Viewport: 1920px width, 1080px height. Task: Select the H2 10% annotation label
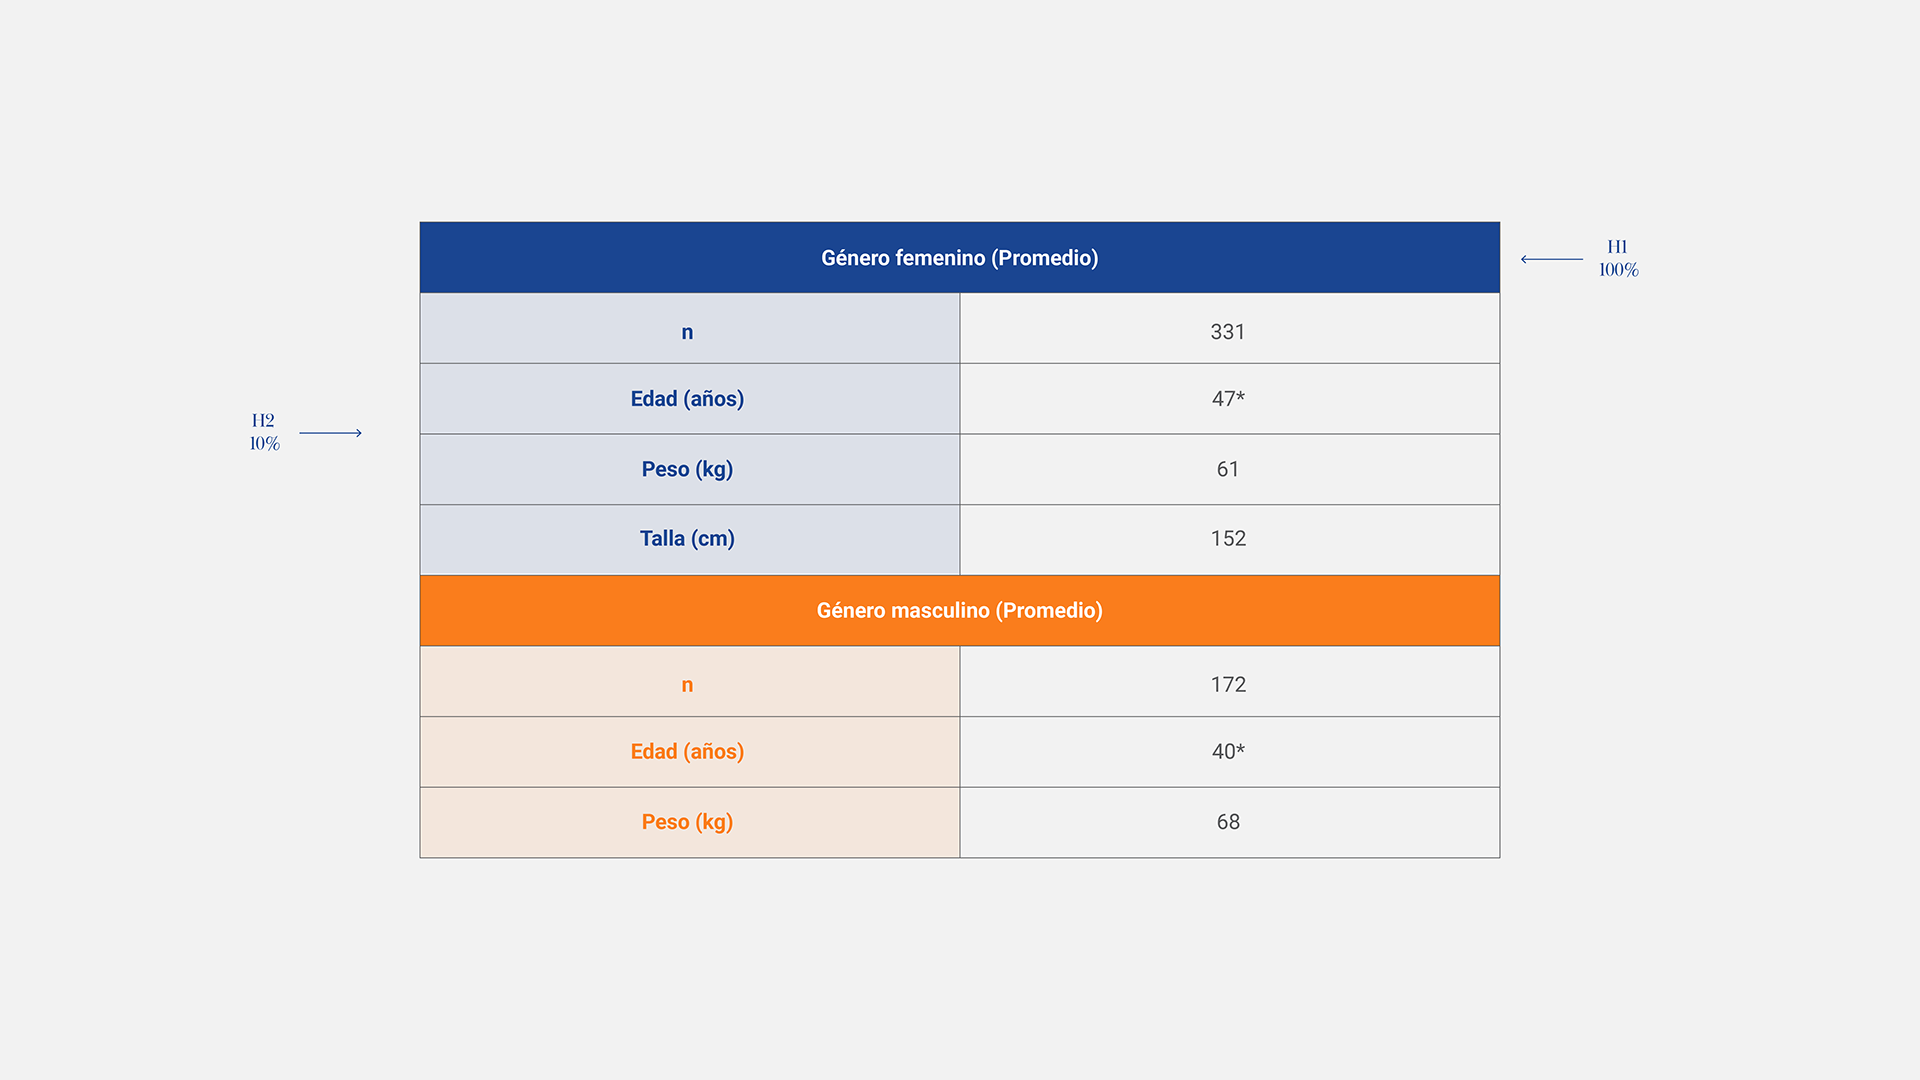[264, 432]
